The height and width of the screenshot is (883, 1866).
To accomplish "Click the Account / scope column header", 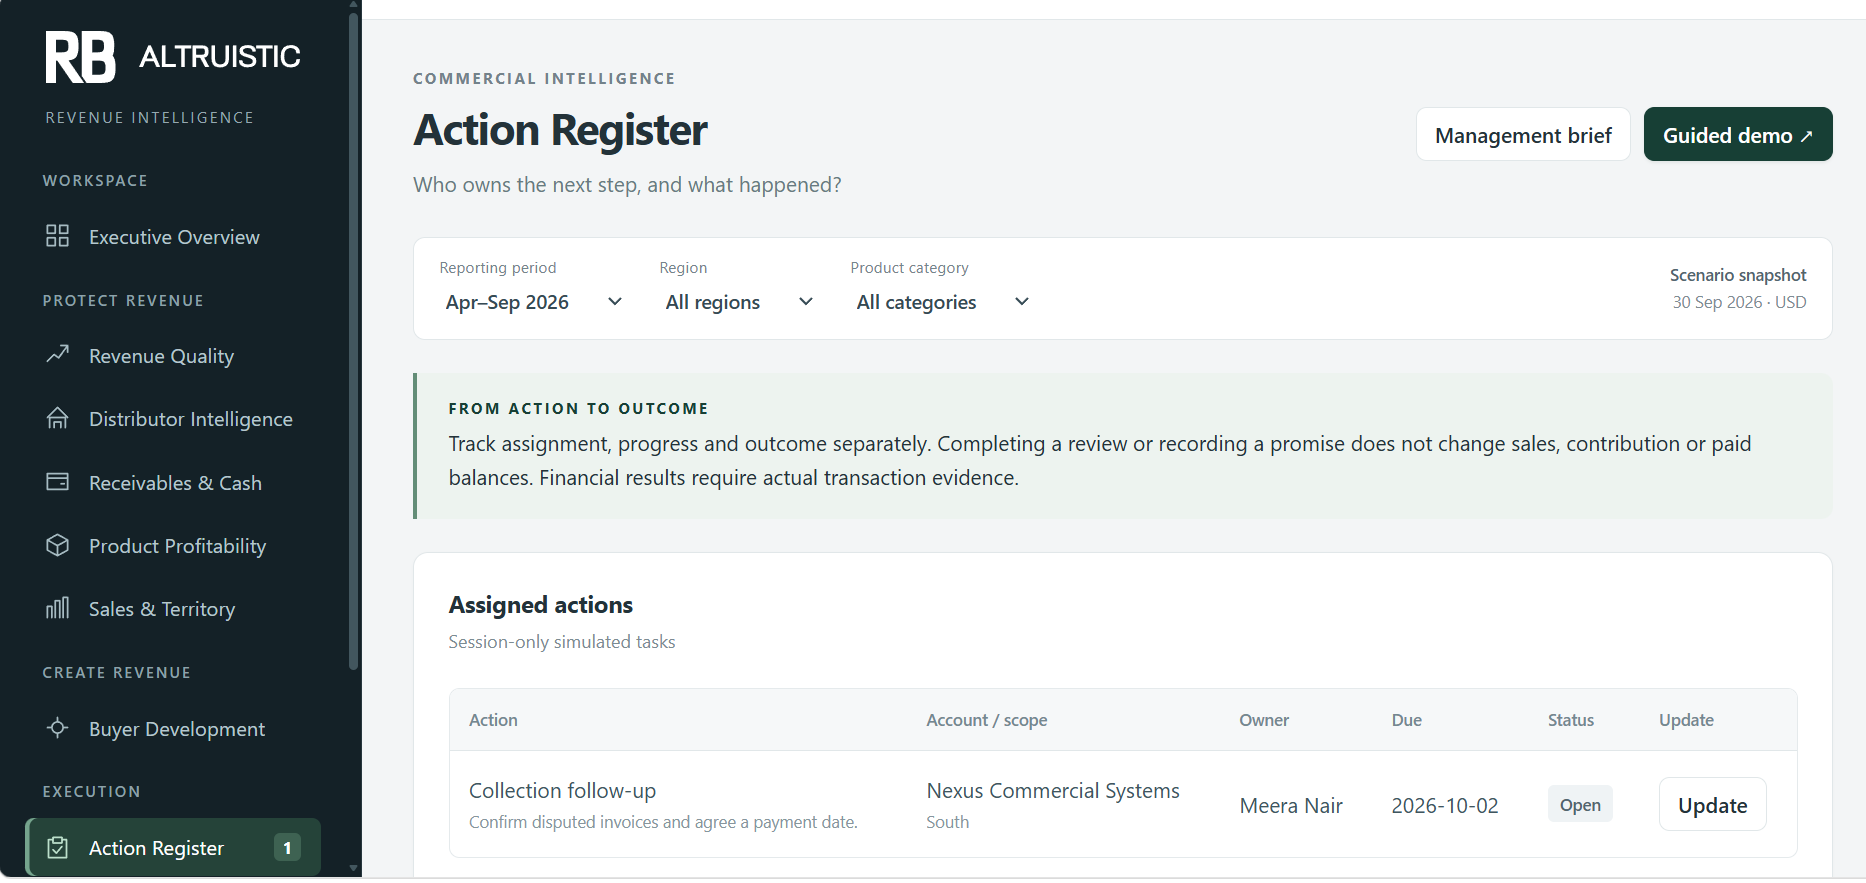I will [987, 720].
